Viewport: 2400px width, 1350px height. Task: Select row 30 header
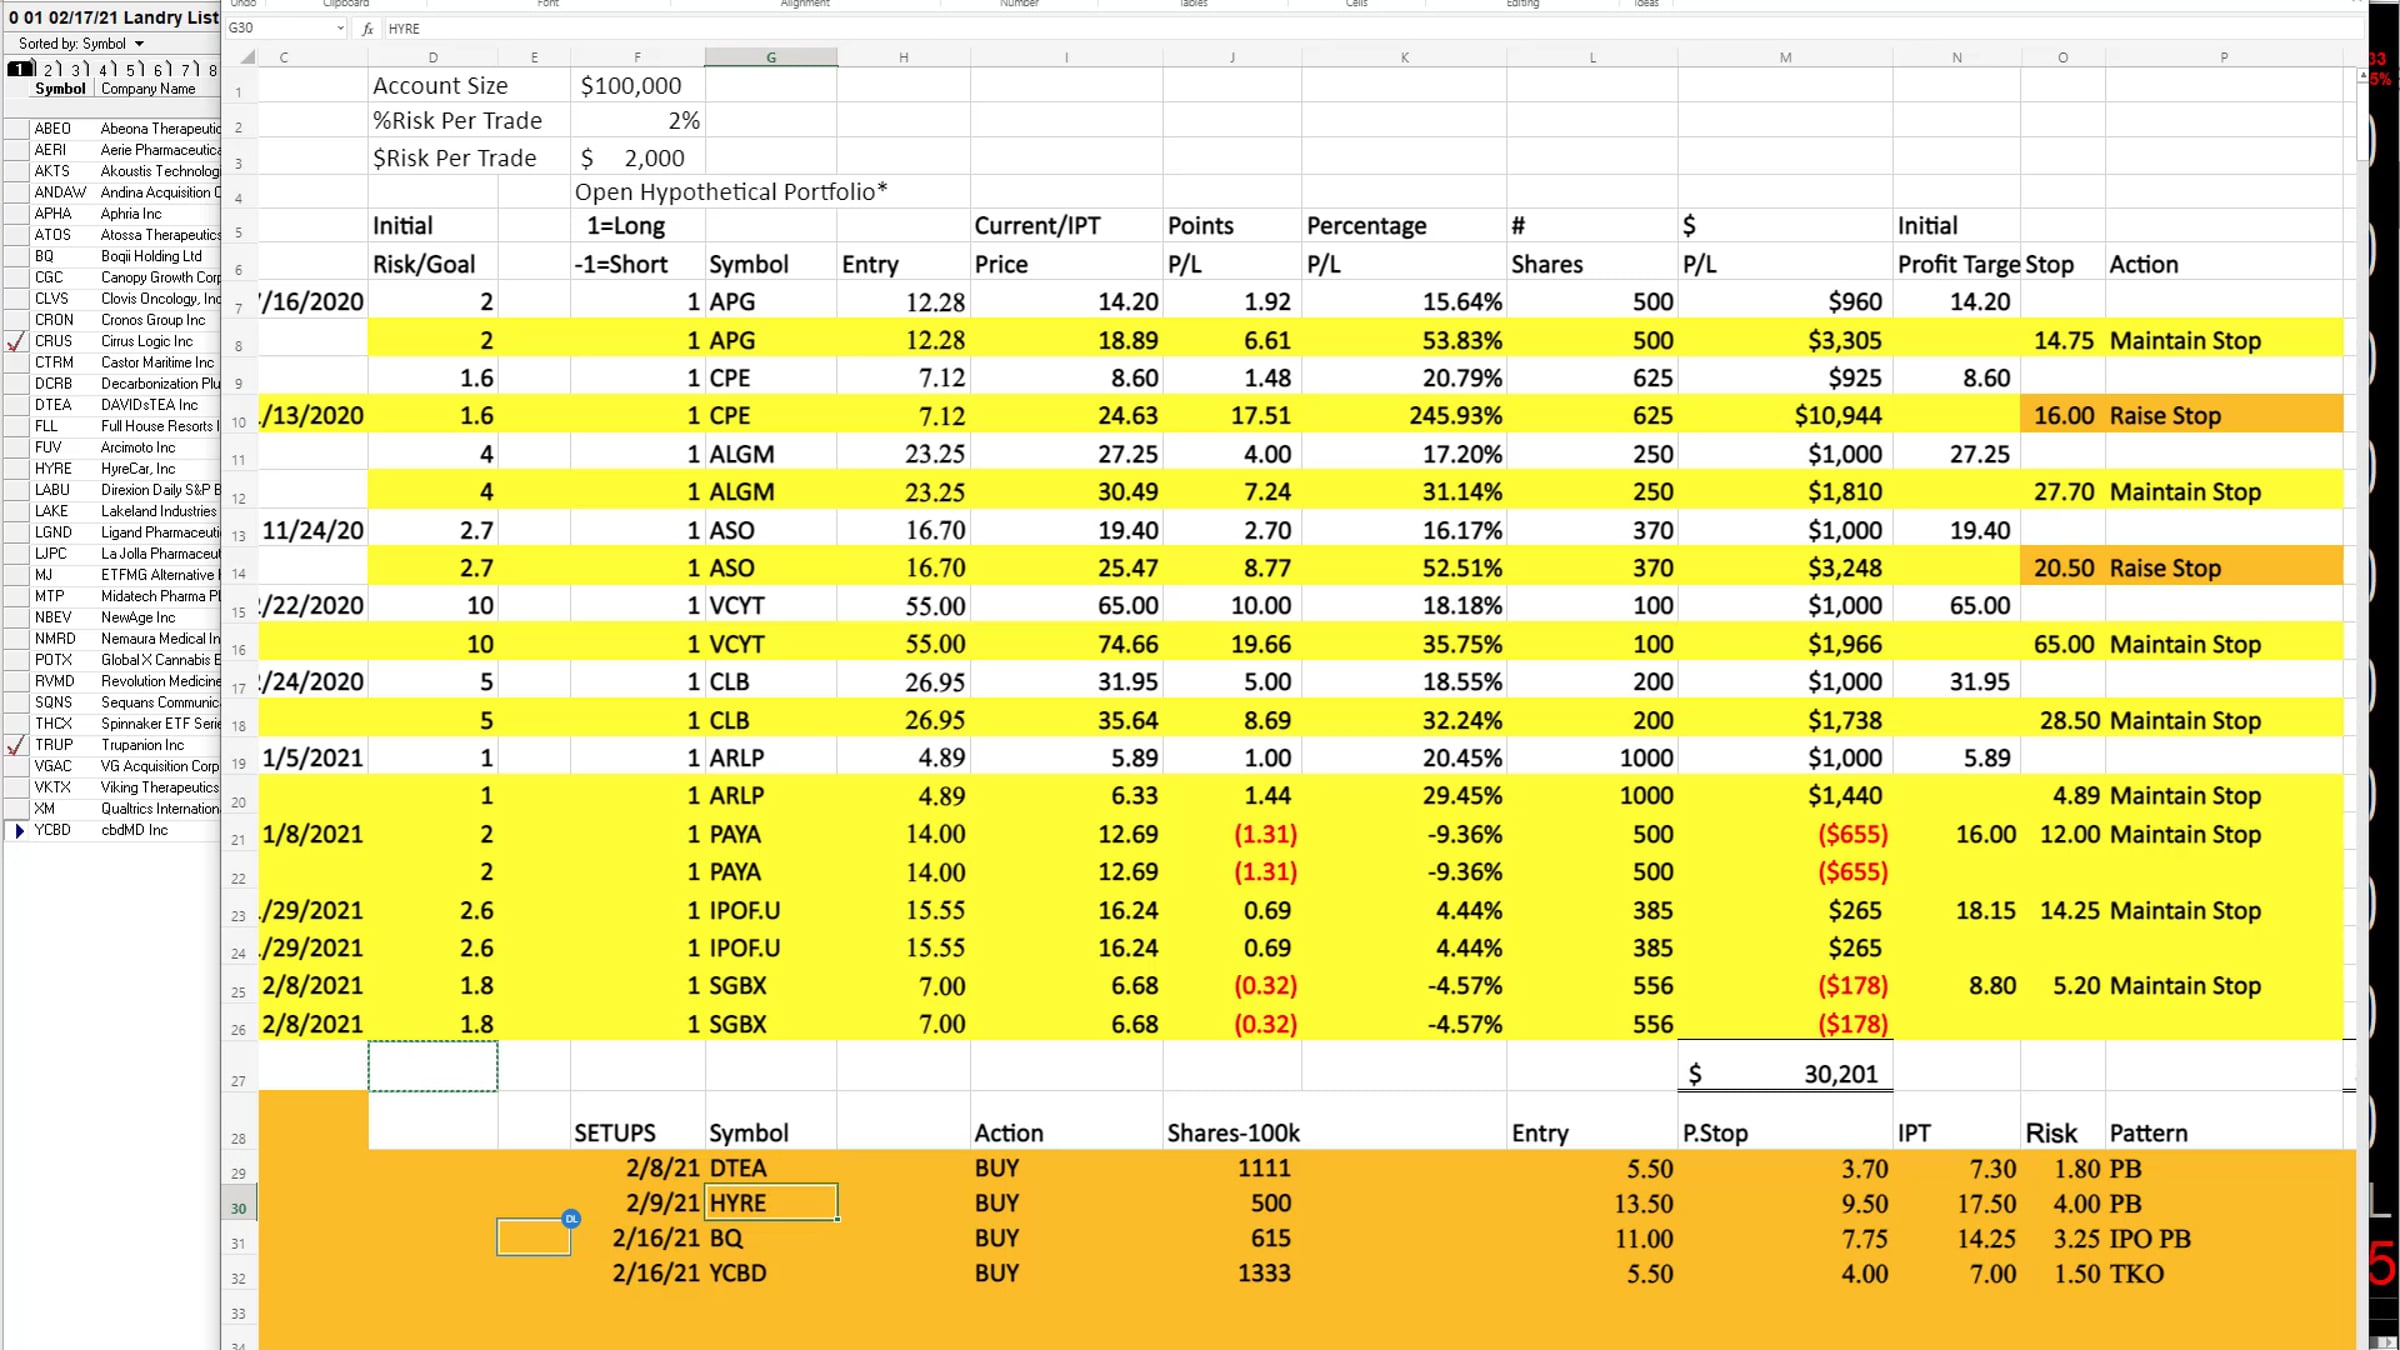point(238,1208)
